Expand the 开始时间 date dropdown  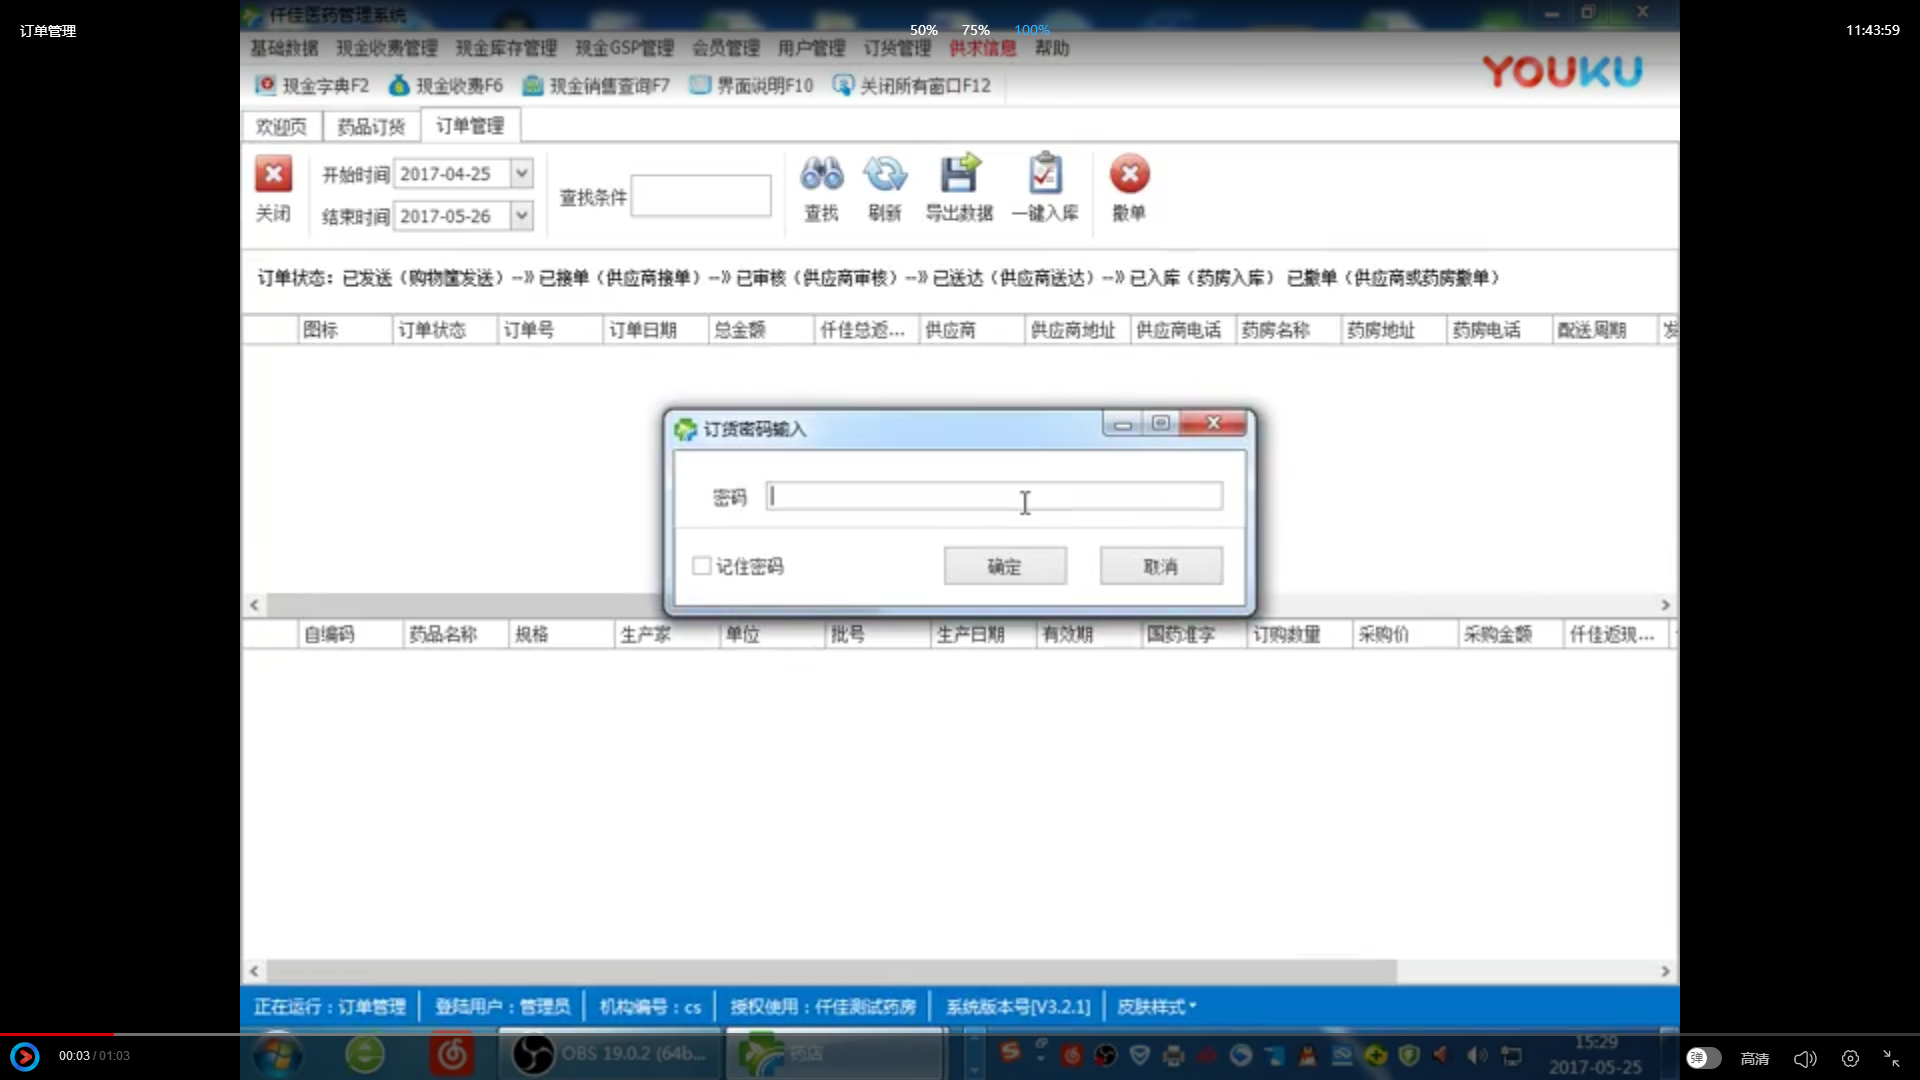(x=521, y=174)
